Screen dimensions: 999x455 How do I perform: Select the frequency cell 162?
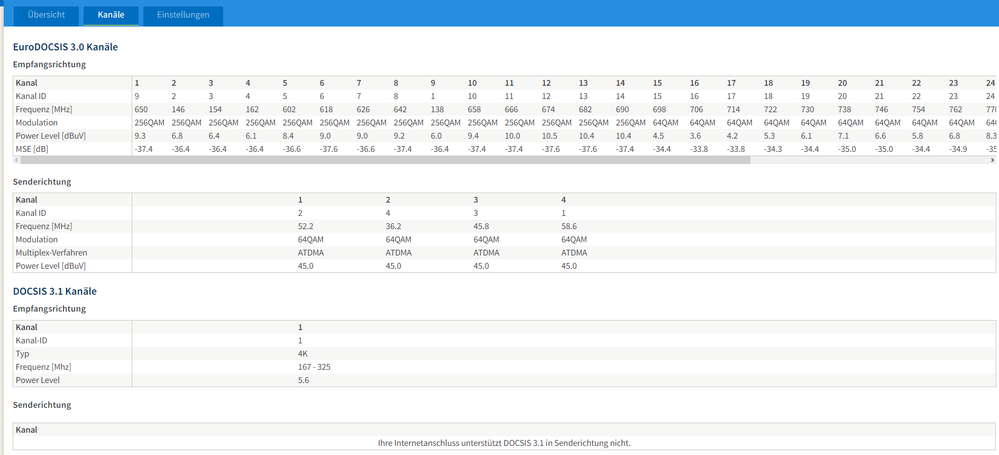[x=252, y=110]
